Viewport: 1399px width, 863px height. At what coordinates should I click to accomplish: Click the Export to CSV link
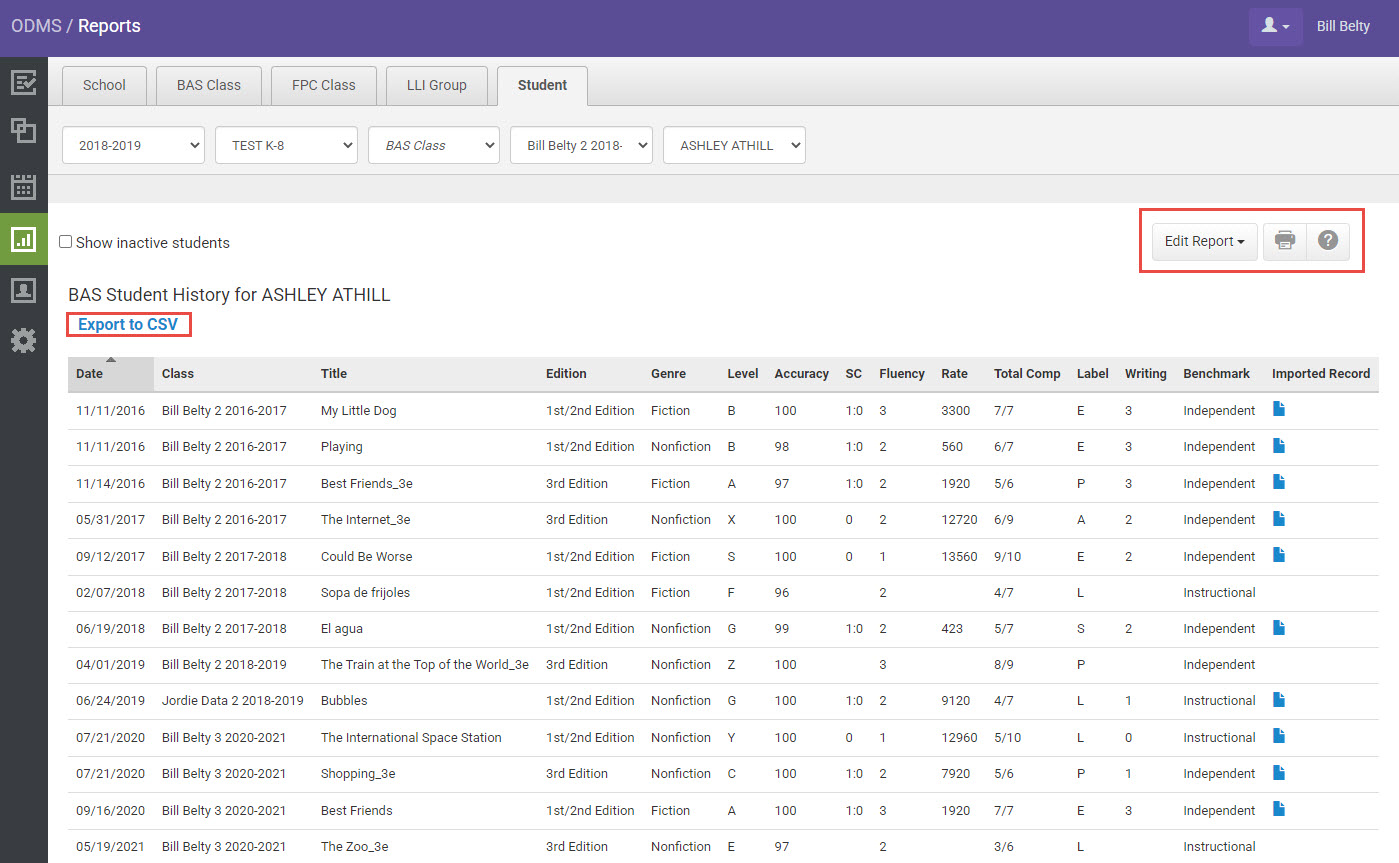128,324
